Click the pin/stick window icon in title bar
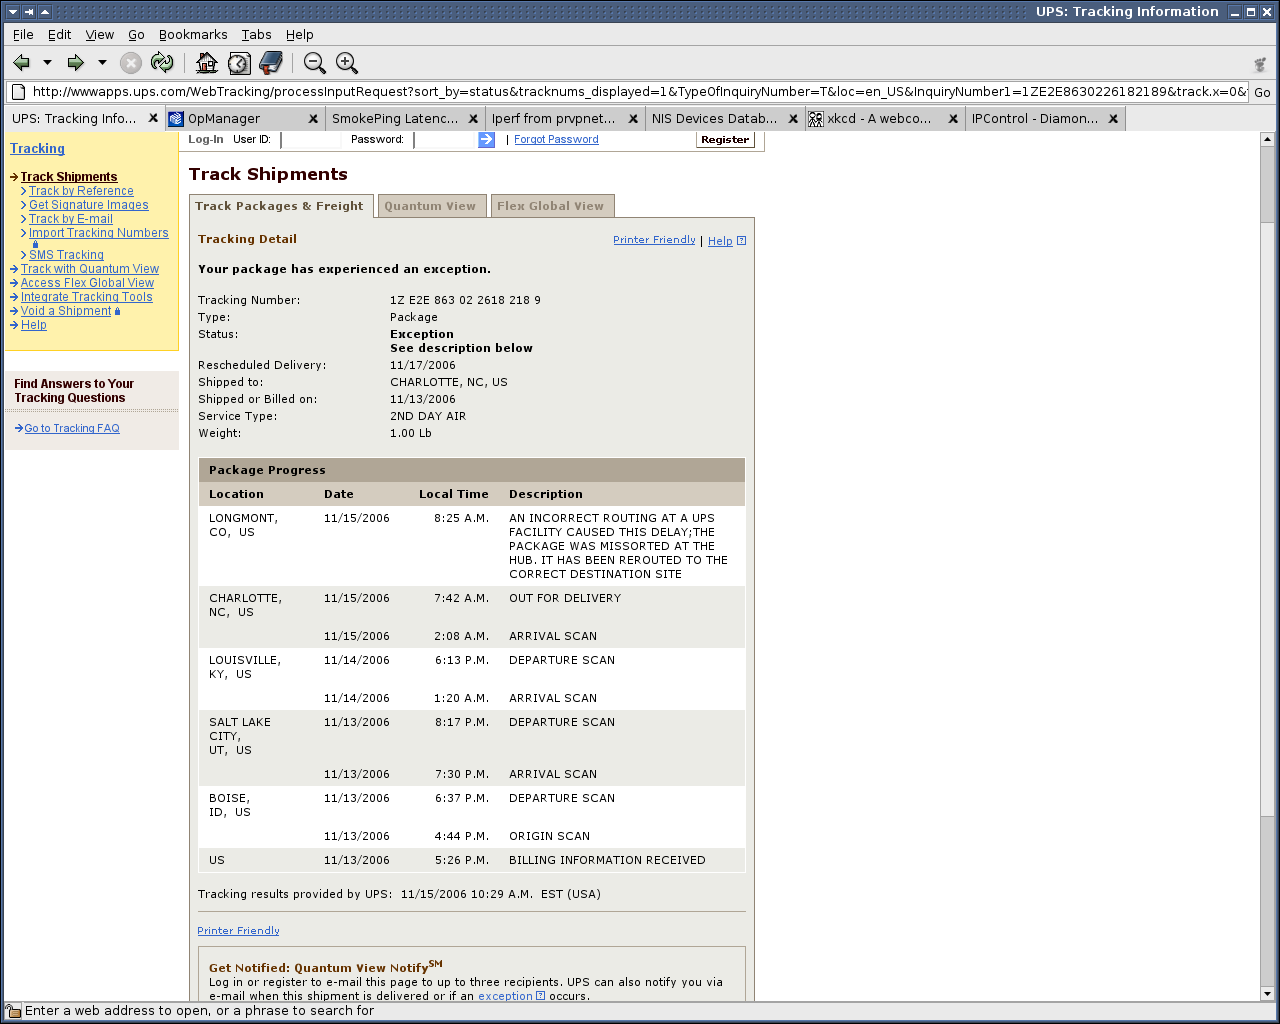Image resolution: width=1280 pixels, height=1024 pixels. [x=29, y=12]
